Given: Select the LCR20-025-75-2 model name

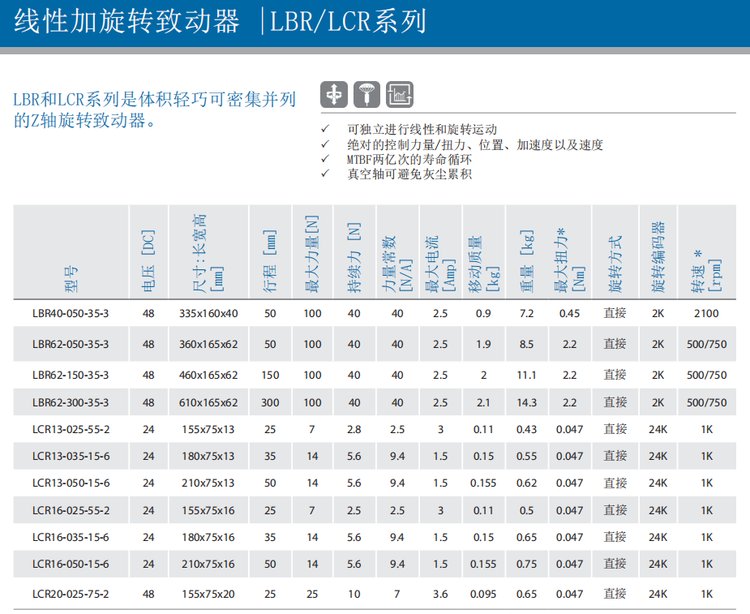Looking at the screenshot, I should [70, 593].
